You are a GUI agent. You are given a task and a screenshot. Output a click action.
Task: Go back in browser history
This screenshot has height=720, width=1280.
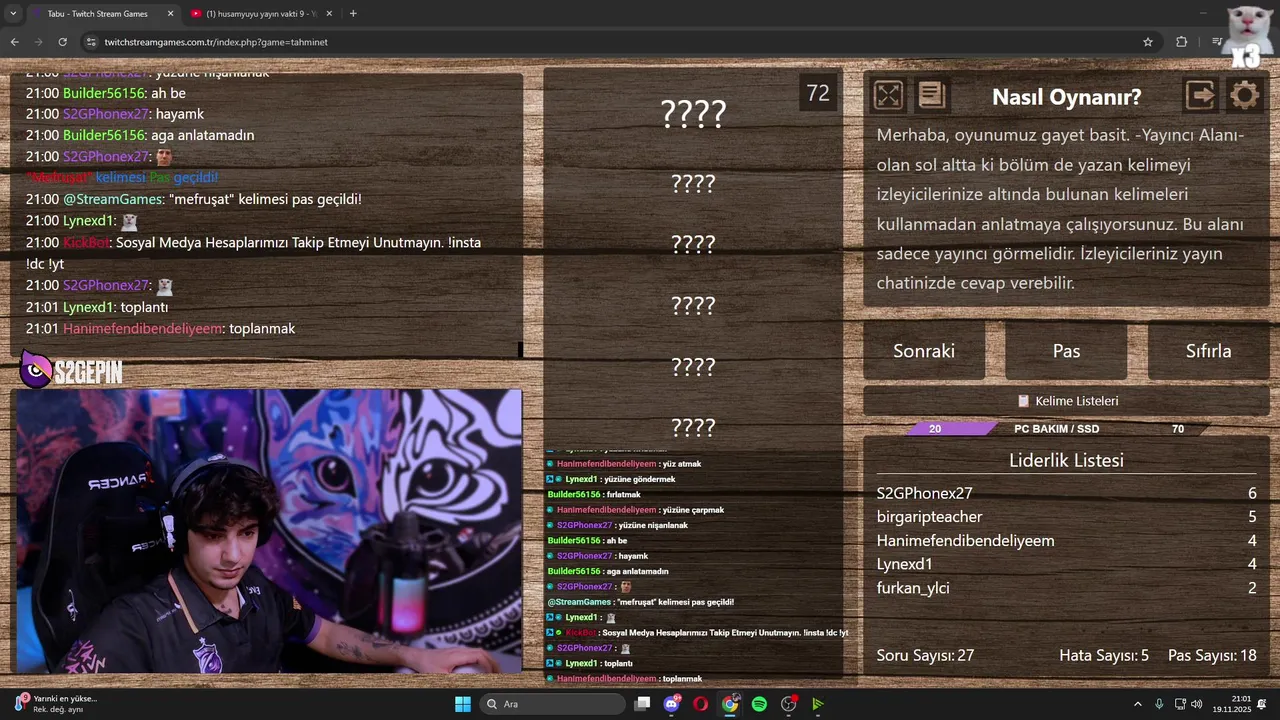[x=14, y=42]
